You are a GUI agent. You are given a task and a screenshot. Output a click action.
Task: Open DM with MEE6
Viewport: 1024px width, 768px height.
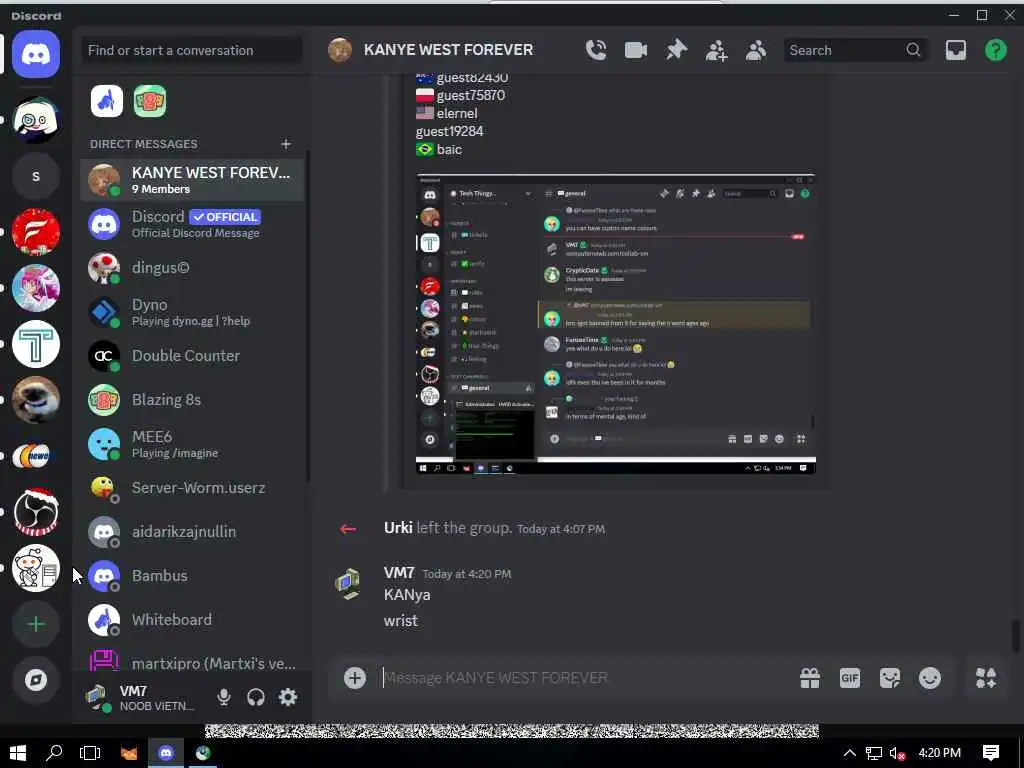[x=193, y=444]
